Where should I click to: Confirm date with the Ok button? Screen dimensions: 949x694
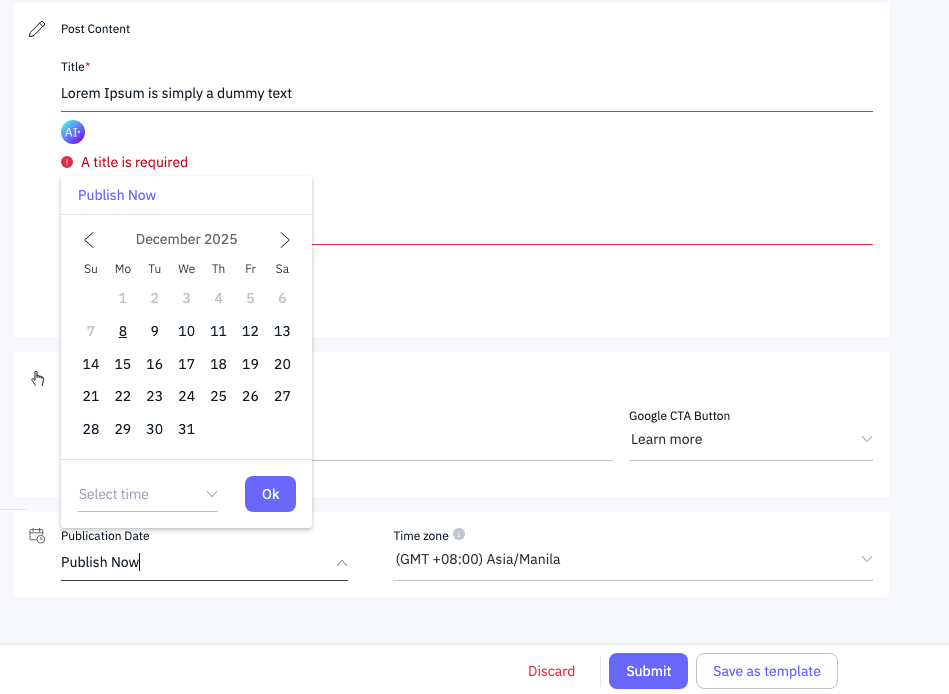click(x=270, y=494)
